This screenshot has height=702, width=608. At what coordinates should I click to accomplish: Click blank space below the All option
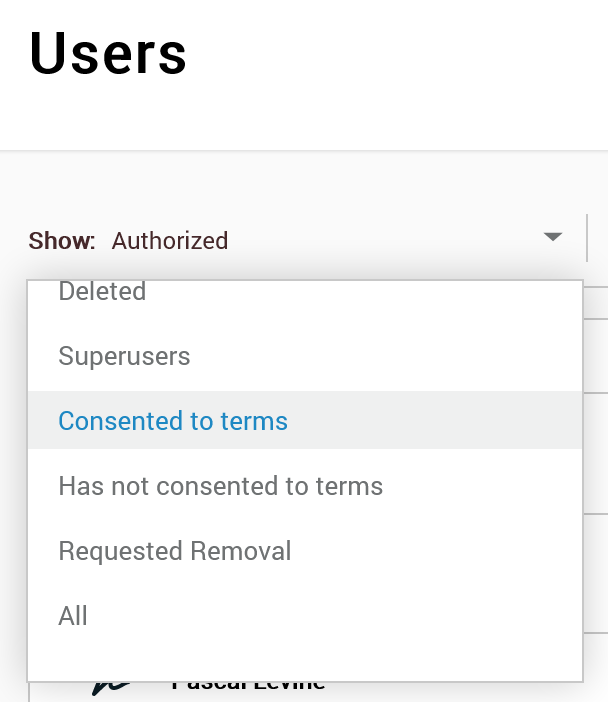[305, 662]
